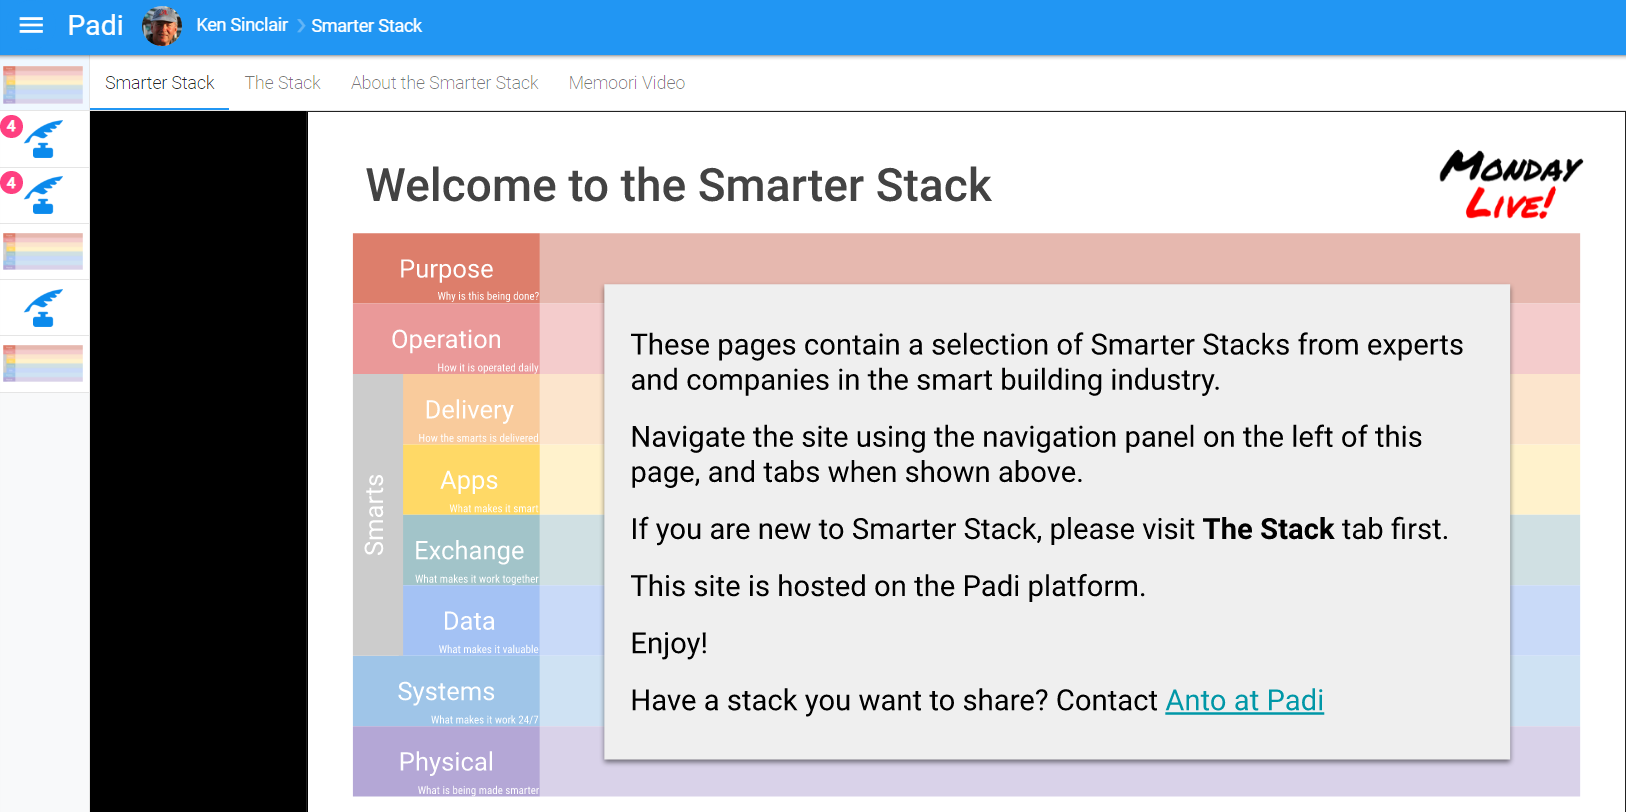Open the About the Smarter Stack tab
Screen dimensions: 1626x812
point(445,83)
